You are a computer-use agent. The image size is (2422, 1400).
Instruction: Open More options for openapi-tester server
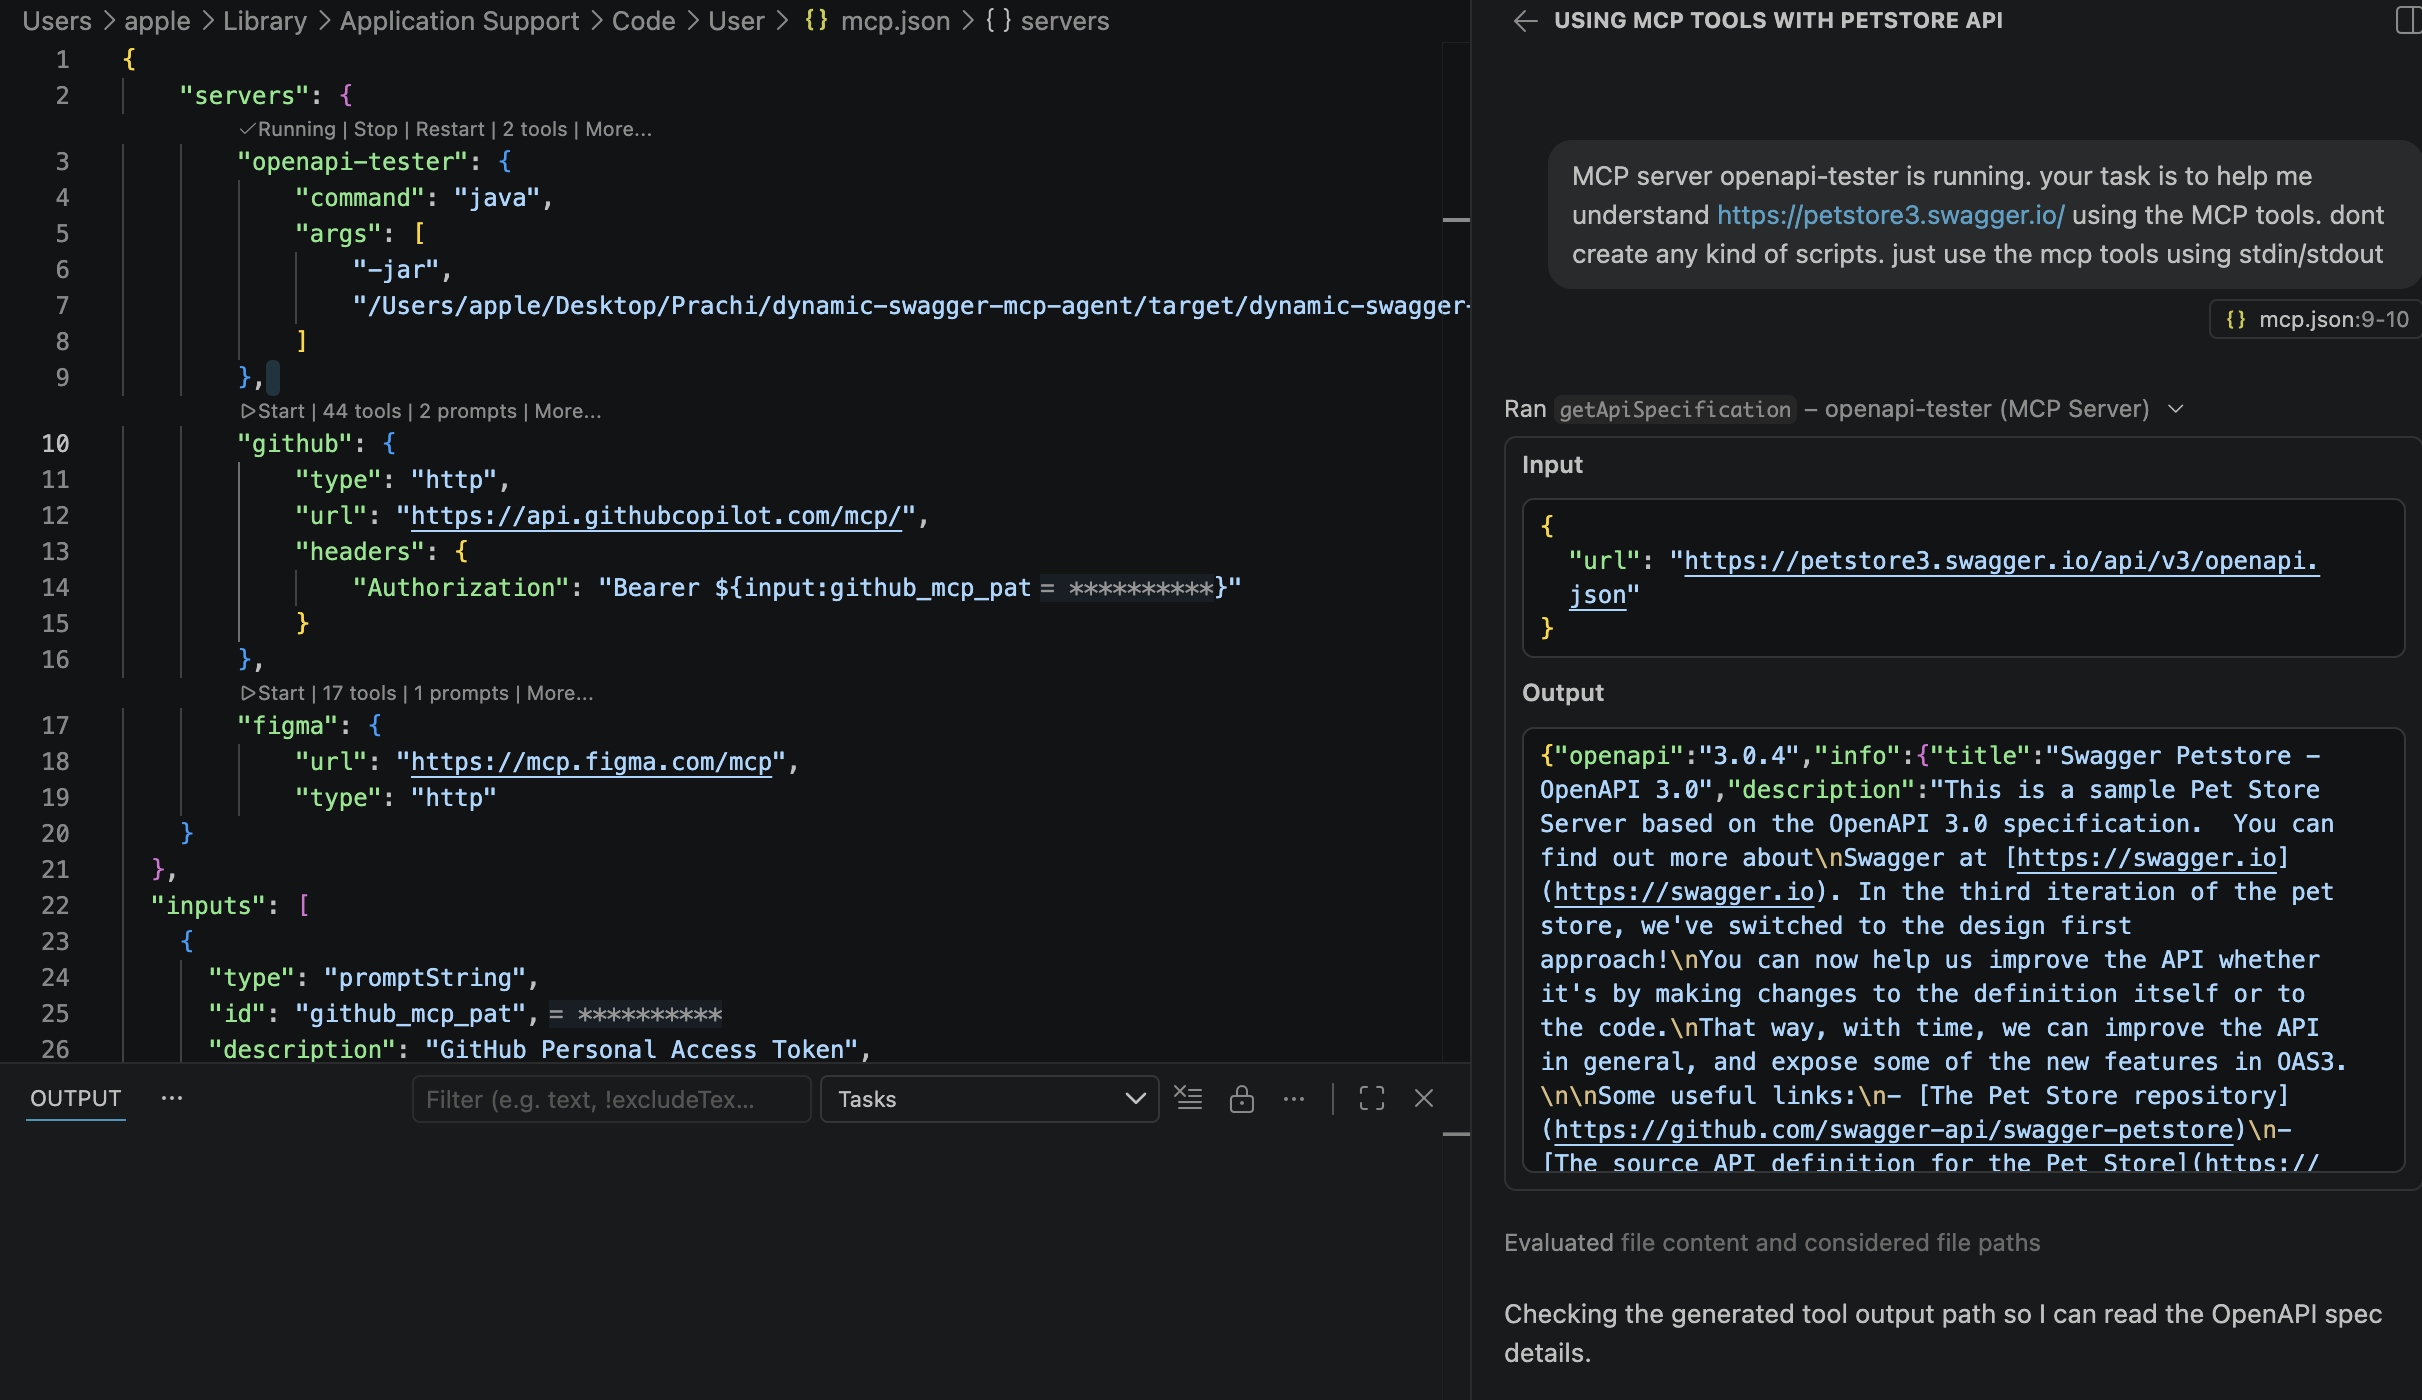tap(618, 129)
